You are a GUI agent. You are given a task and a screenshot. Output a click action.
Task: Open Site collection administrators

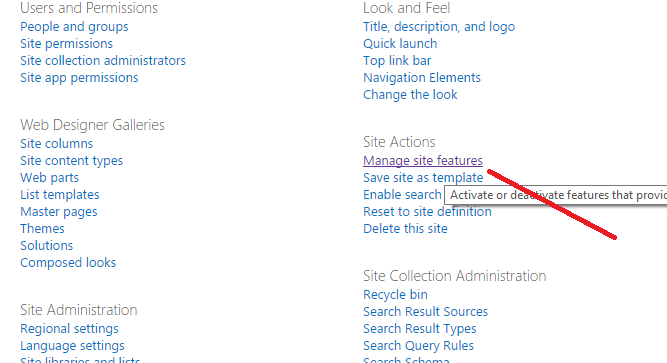point(103,61)
